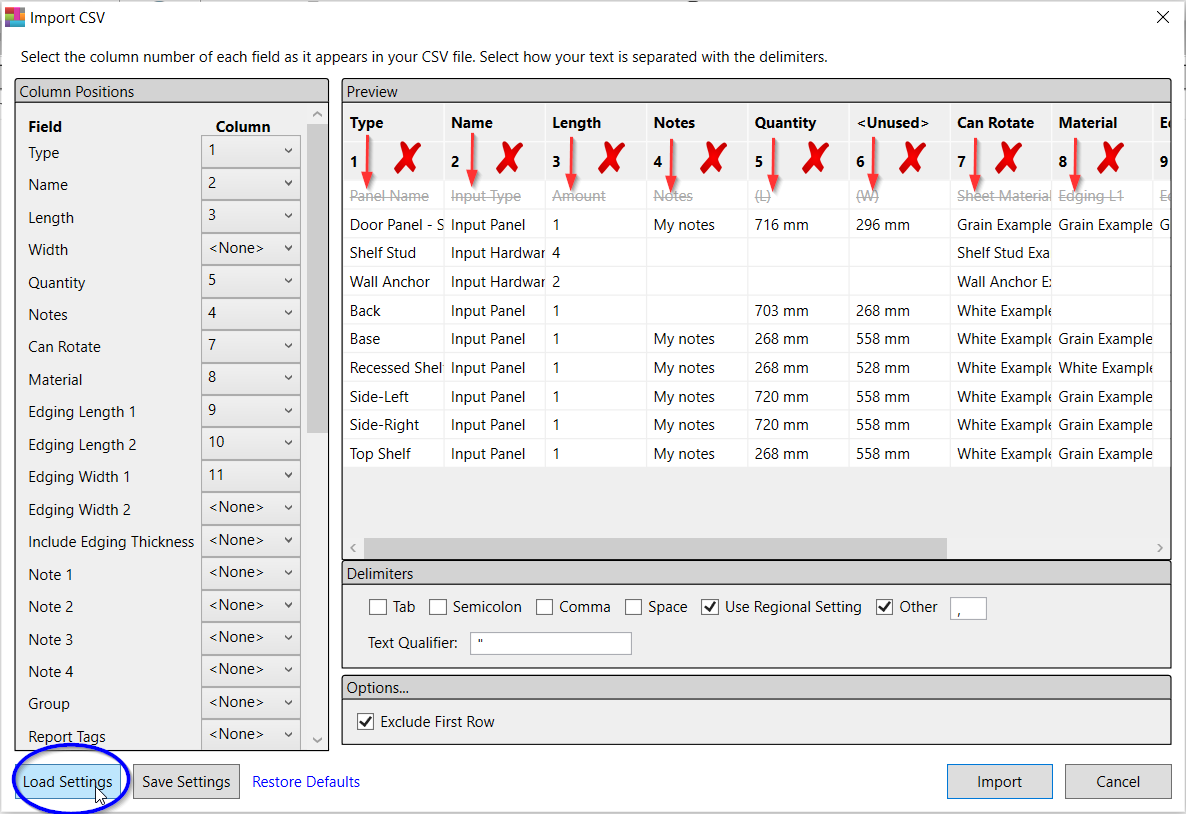This screenshot has width=1186, height=814.
Task: Click the Column Positions vertical scrollbar thumb
Action: point(317,278)
